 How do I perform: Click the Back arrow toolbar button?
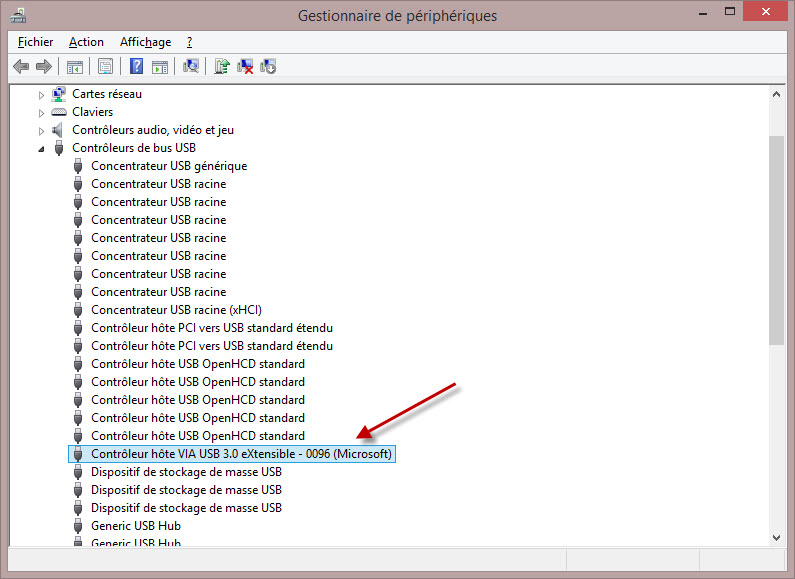21,67
